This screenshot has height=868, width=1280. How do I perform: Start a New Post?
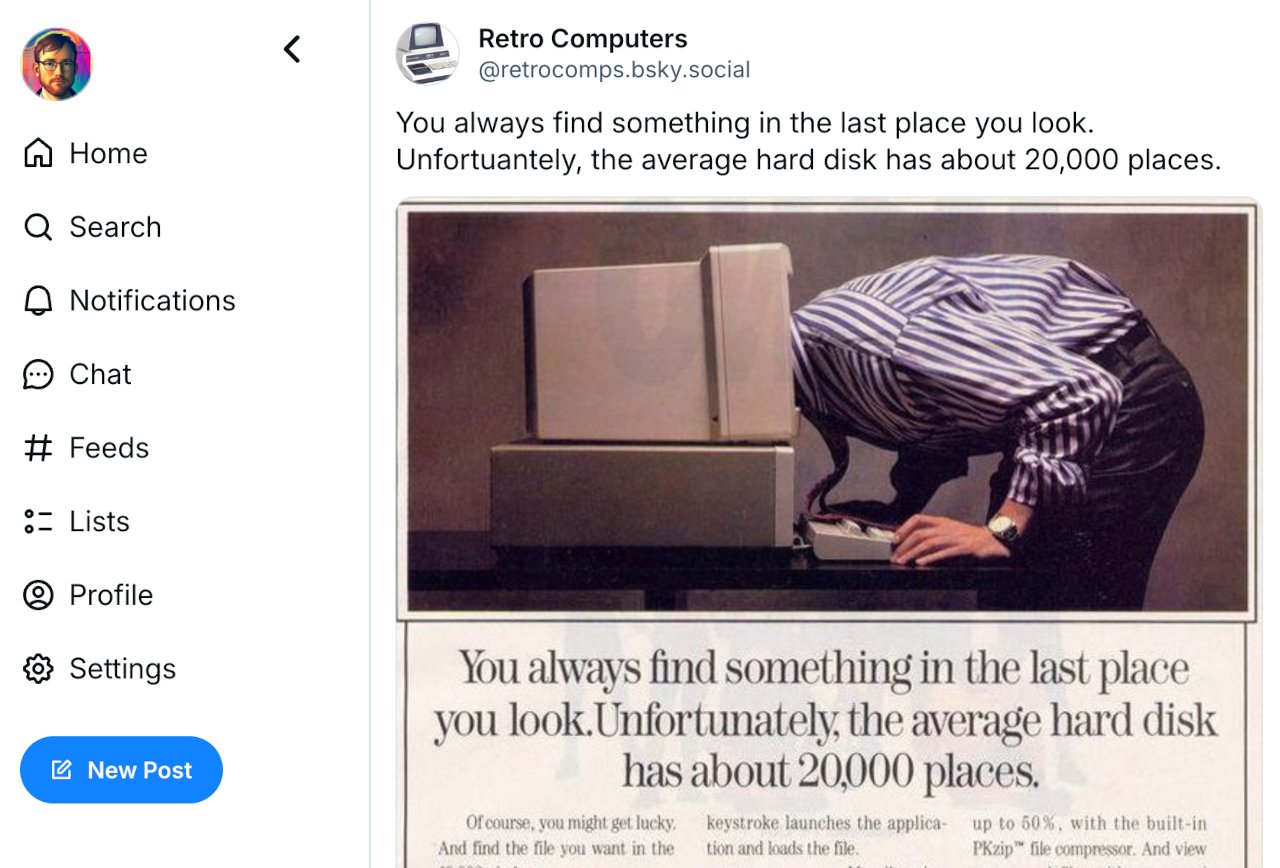point(121,770)
